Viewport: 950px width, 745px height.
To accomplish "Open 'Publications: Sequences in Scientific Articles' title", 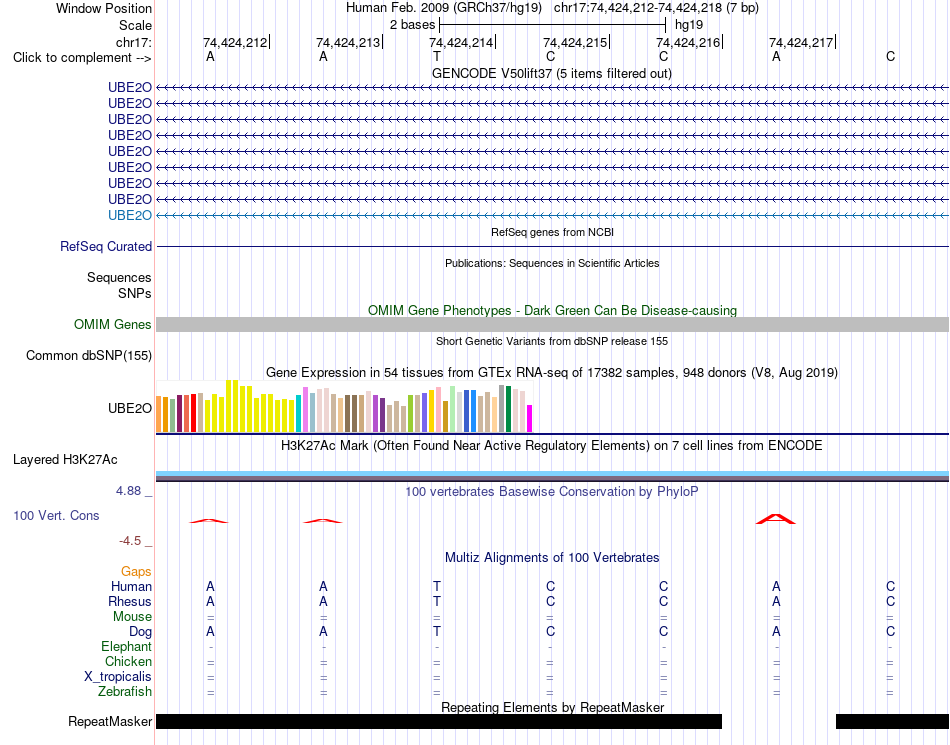I will tap(552, 263).
